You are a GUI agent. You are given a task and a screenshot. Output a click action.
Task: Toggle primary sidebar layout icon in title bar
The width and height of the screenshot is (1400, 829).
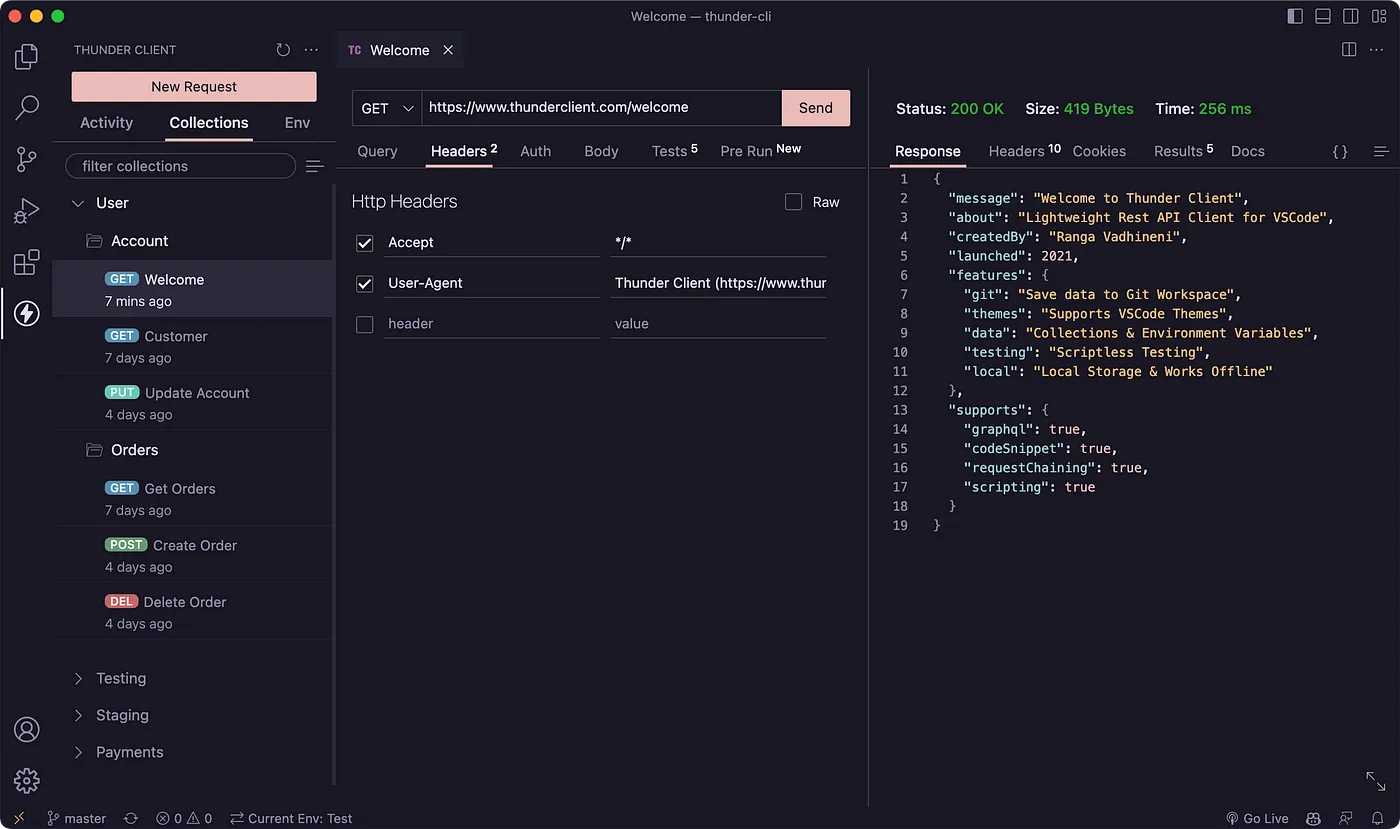click(1295, 16)
